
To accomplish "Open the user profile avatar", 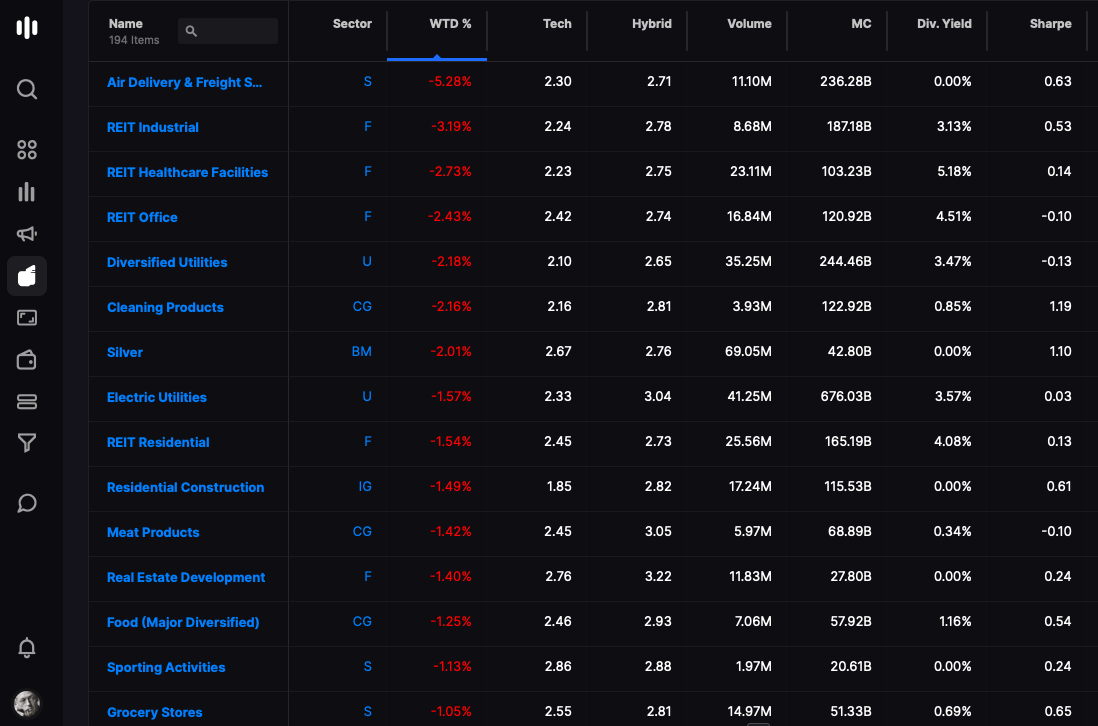I will pyautogui.click(x=27, y=703).
